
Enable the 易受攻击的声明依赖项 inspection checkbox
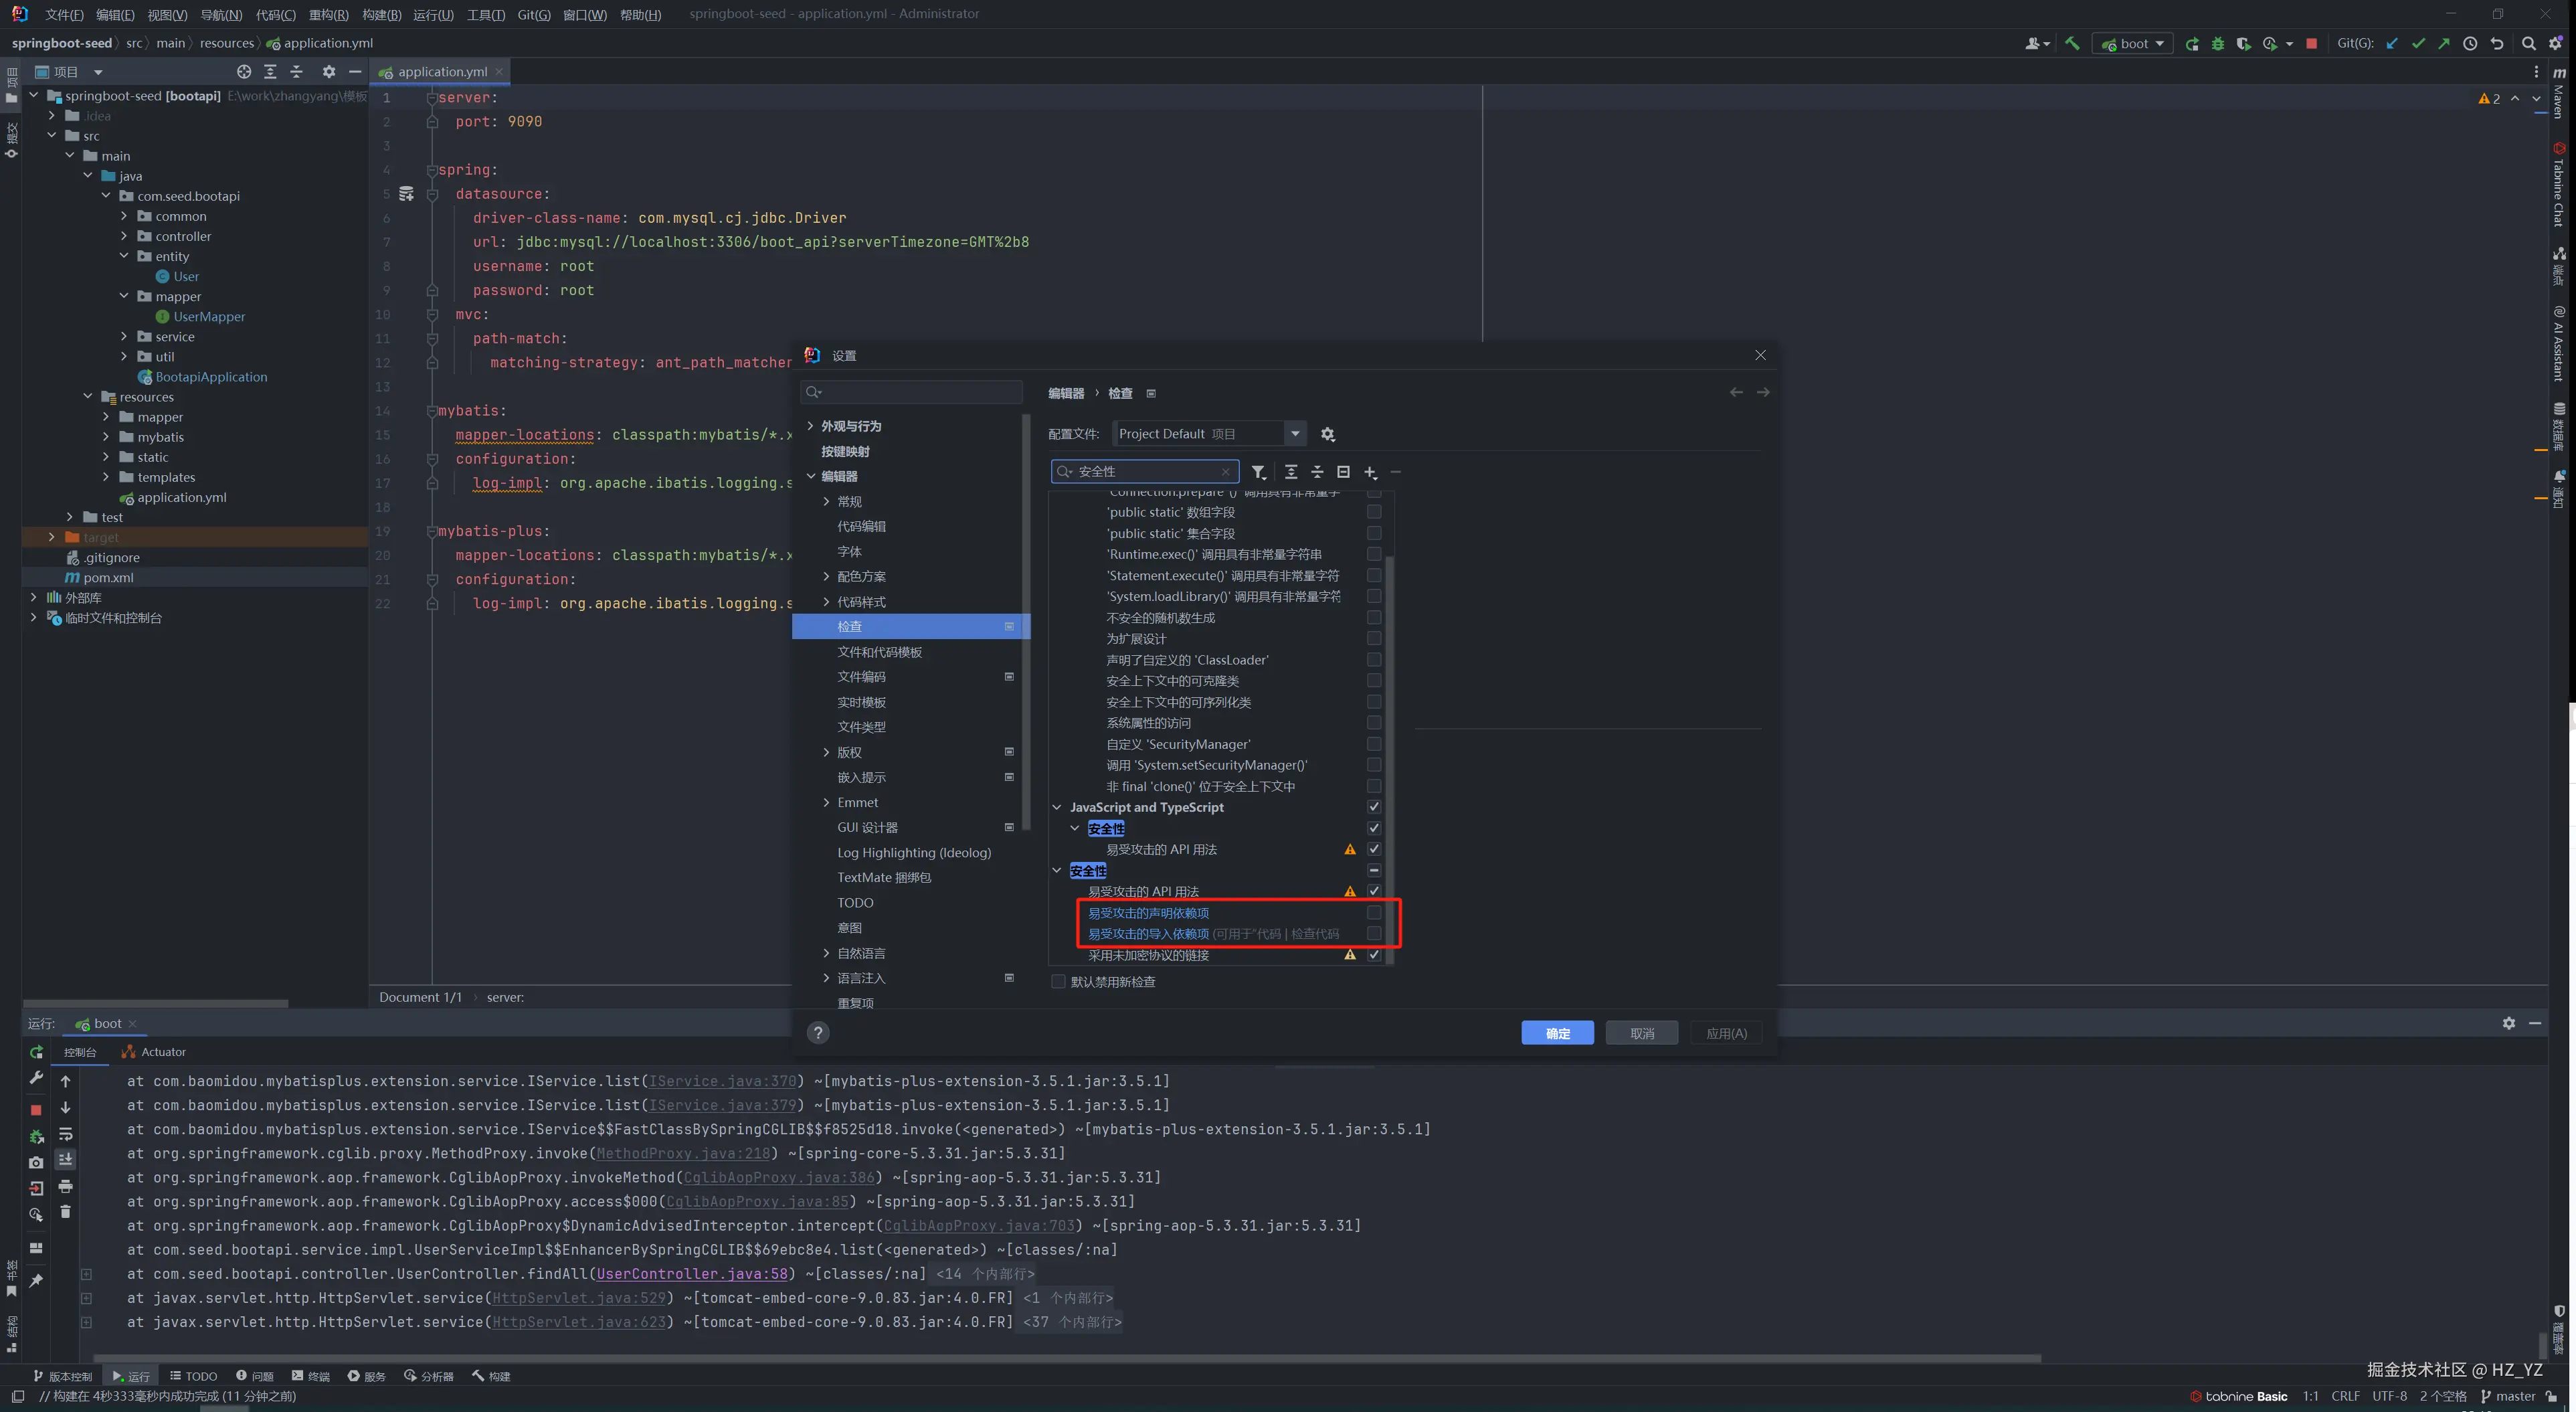pyautogui.click(x=1374, y=912)
